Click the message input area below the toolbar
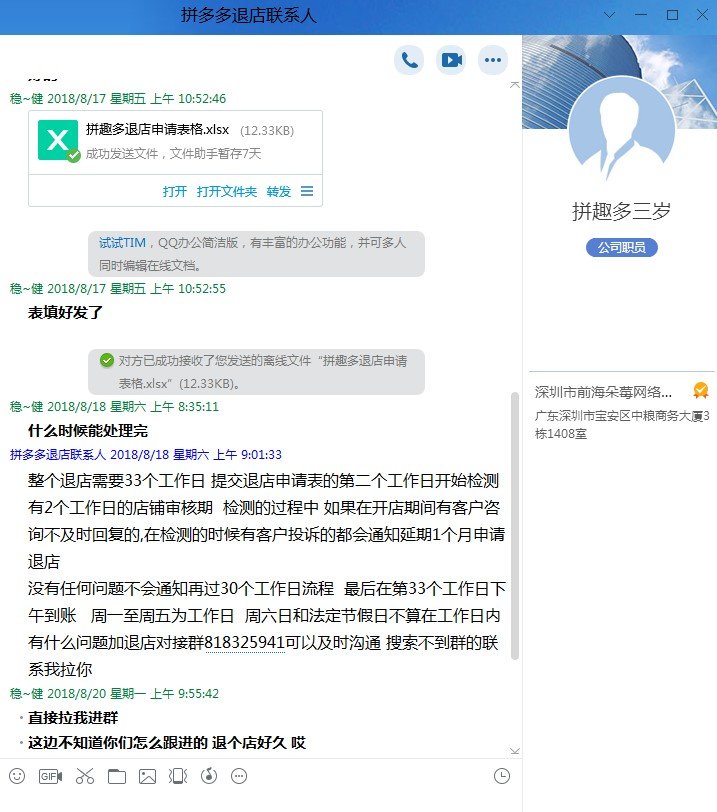Screen dimensions: 717x812 point(261,802)
